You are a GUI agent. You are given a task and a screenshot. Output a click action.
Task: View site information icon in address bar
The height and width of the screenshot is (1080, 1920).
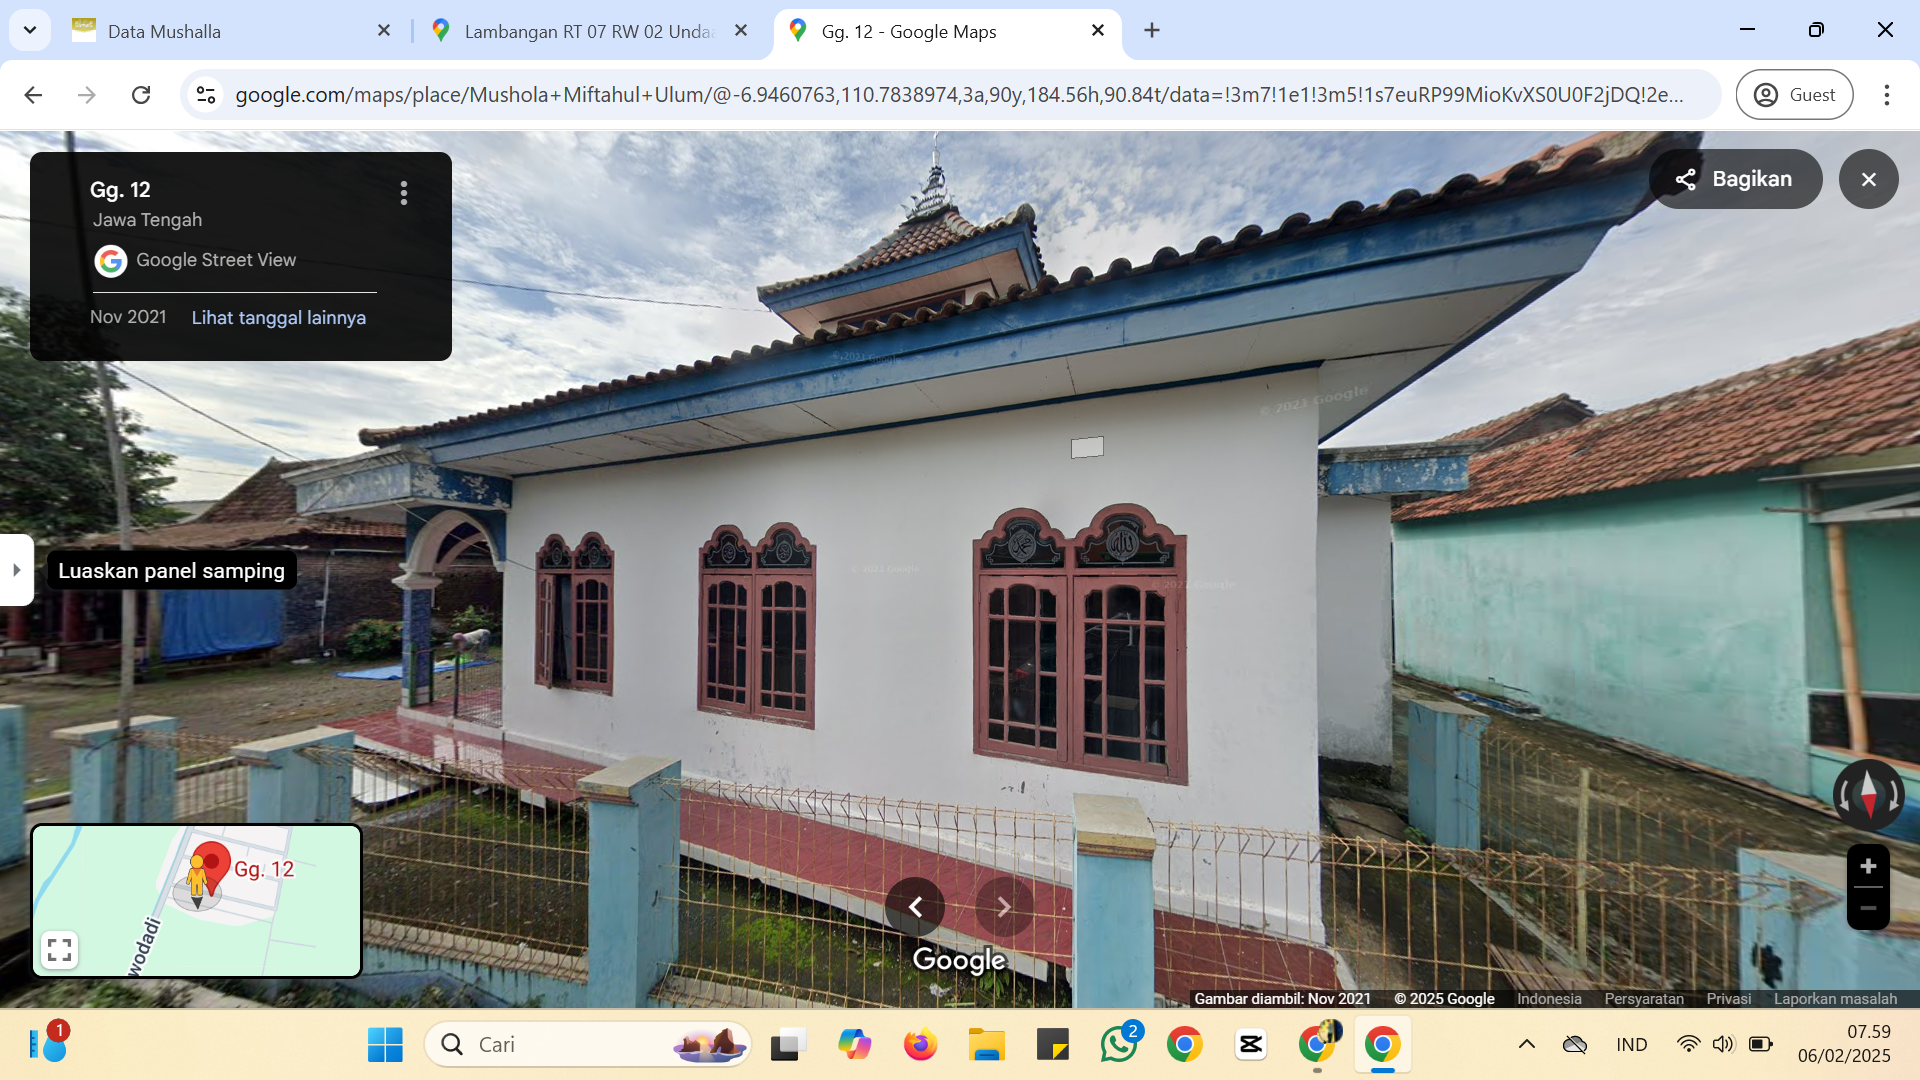206,95
